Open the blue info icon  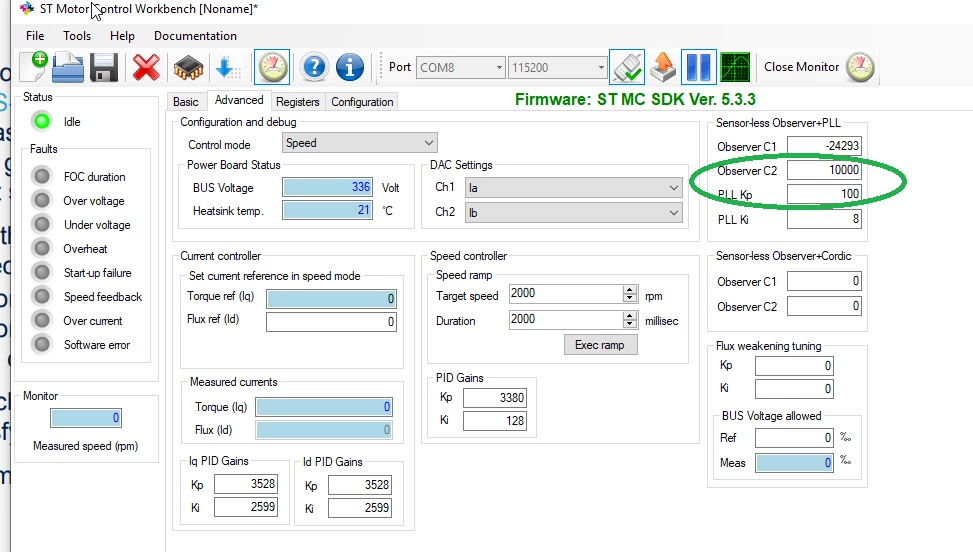coord(350,67)
